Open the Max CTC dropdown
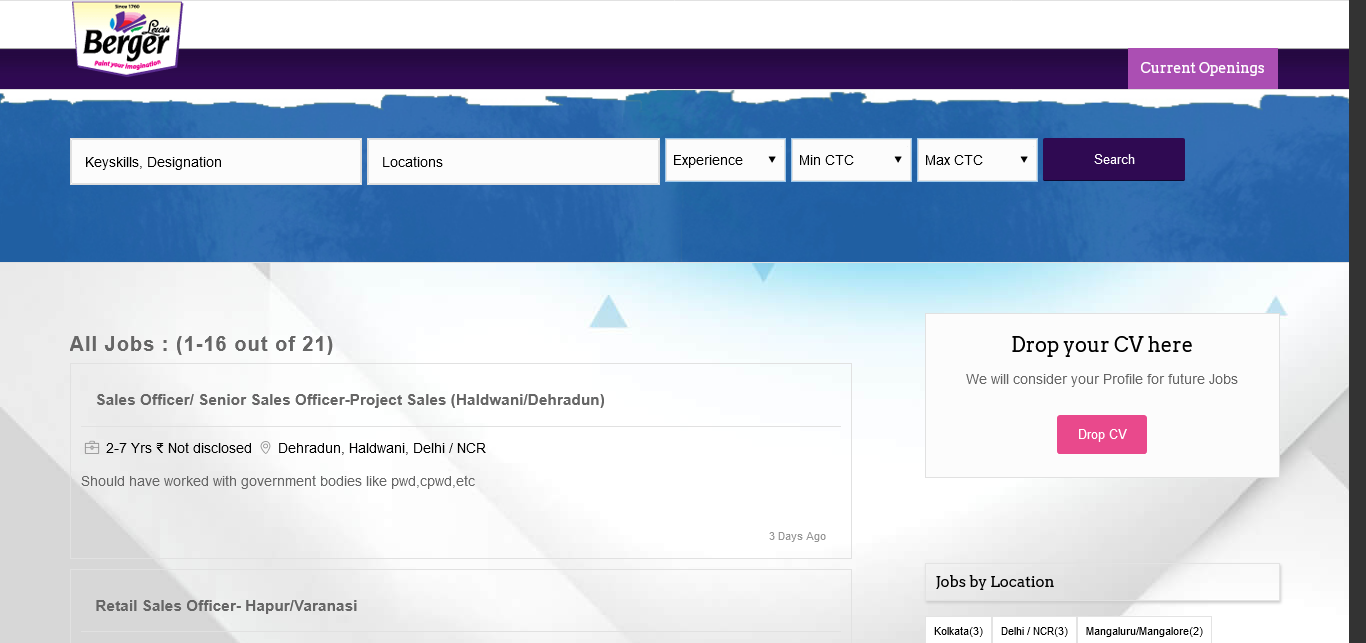 [x=977, y=160]
